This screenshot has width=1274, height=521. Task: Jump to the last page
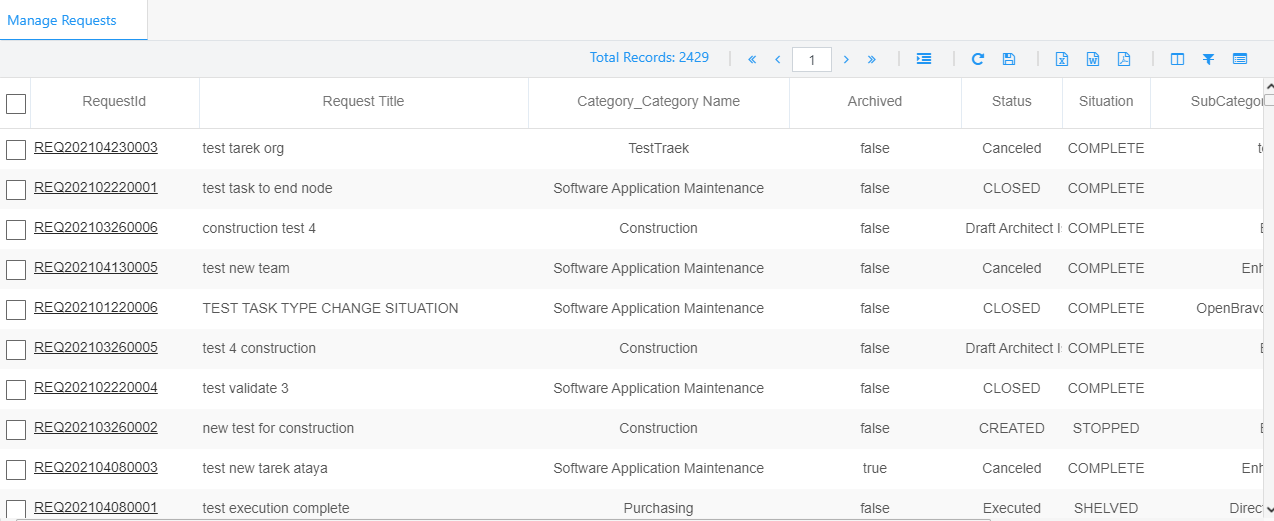coord(872,59)
